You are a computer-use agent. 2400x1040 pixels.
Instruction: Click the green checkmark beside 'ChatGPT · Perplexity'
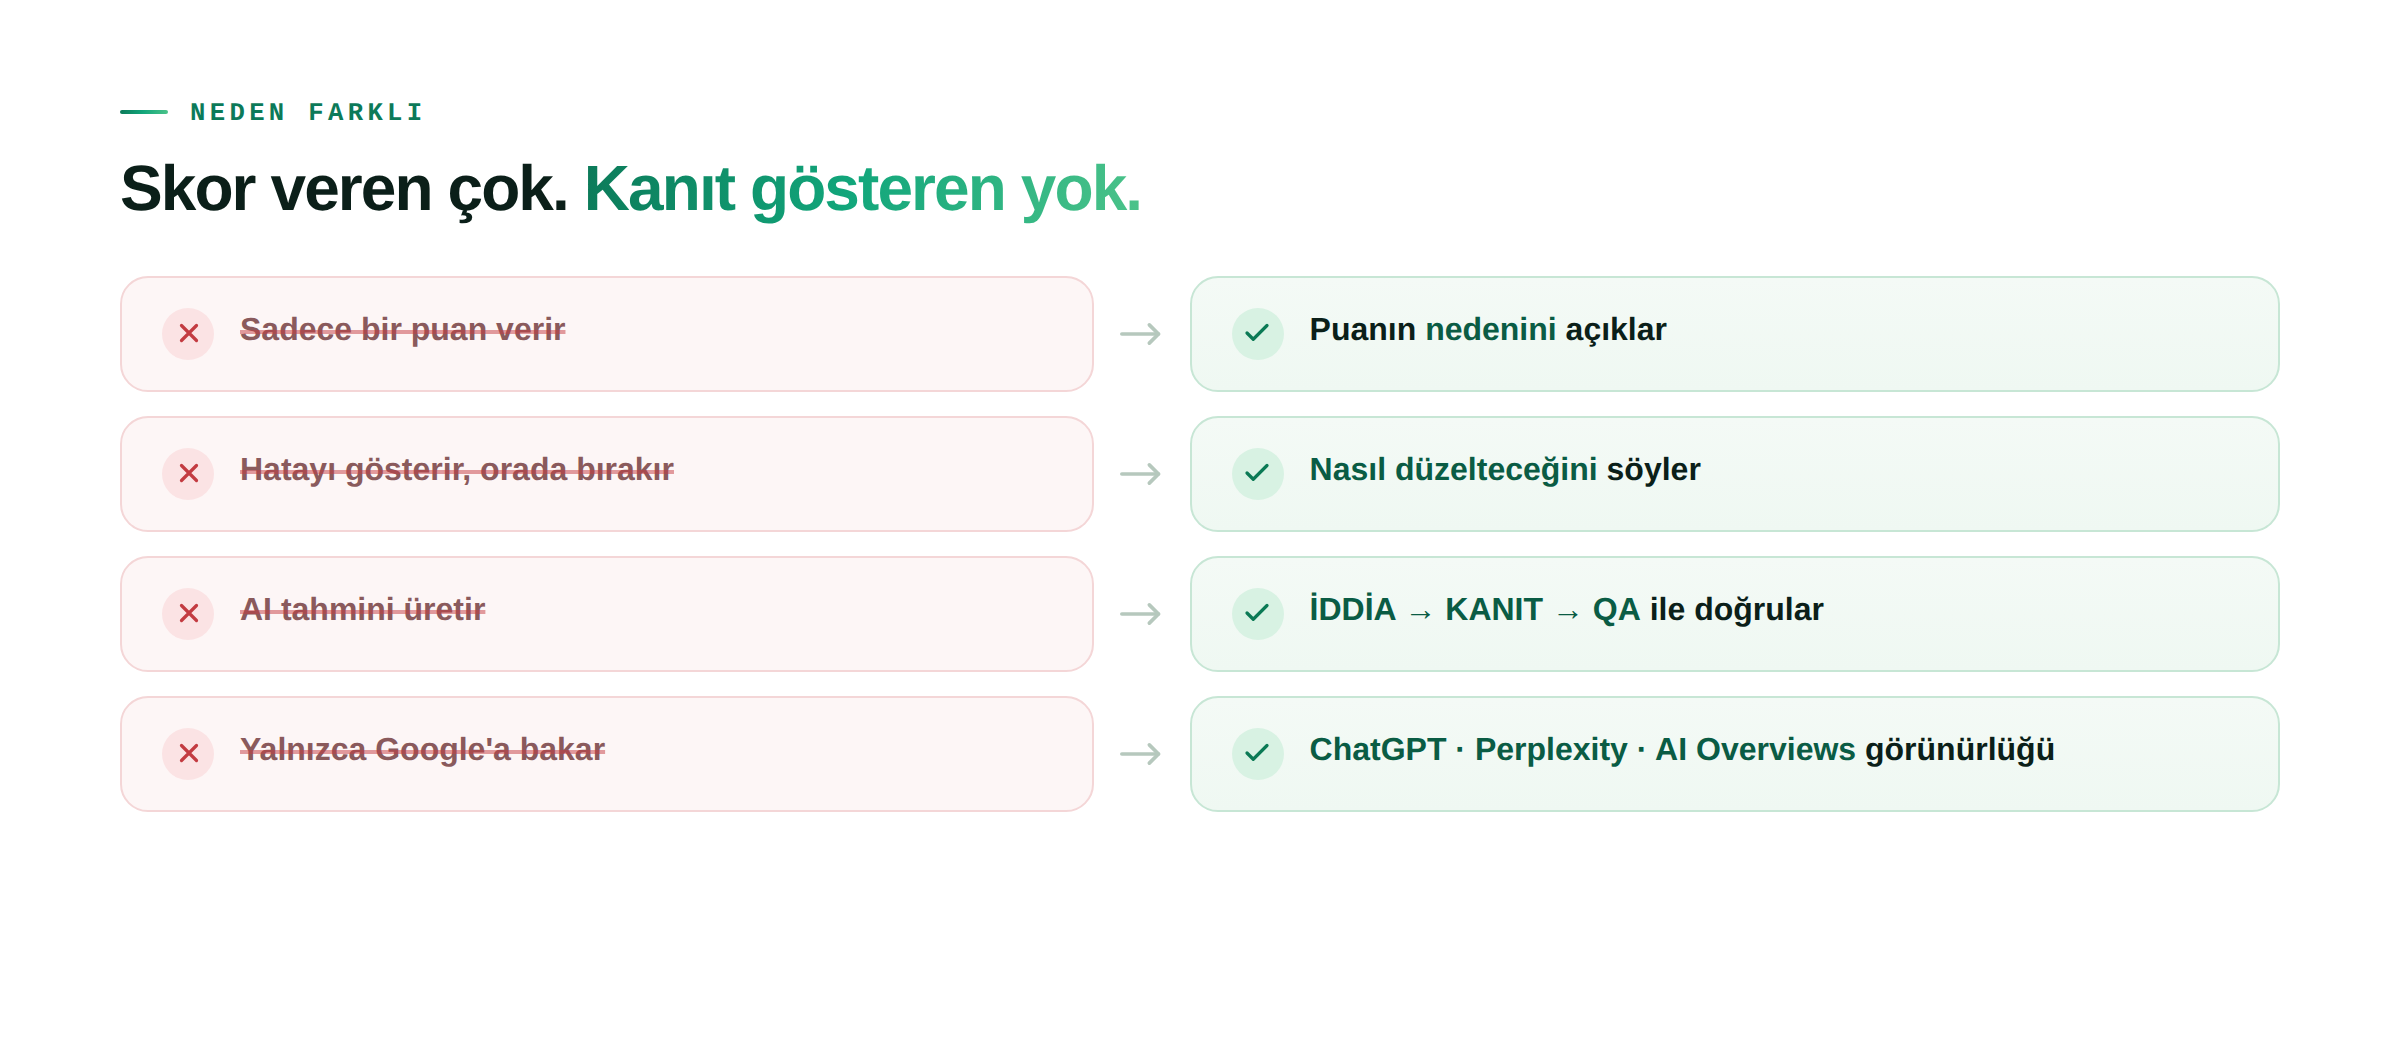(x=1257, y=754)
